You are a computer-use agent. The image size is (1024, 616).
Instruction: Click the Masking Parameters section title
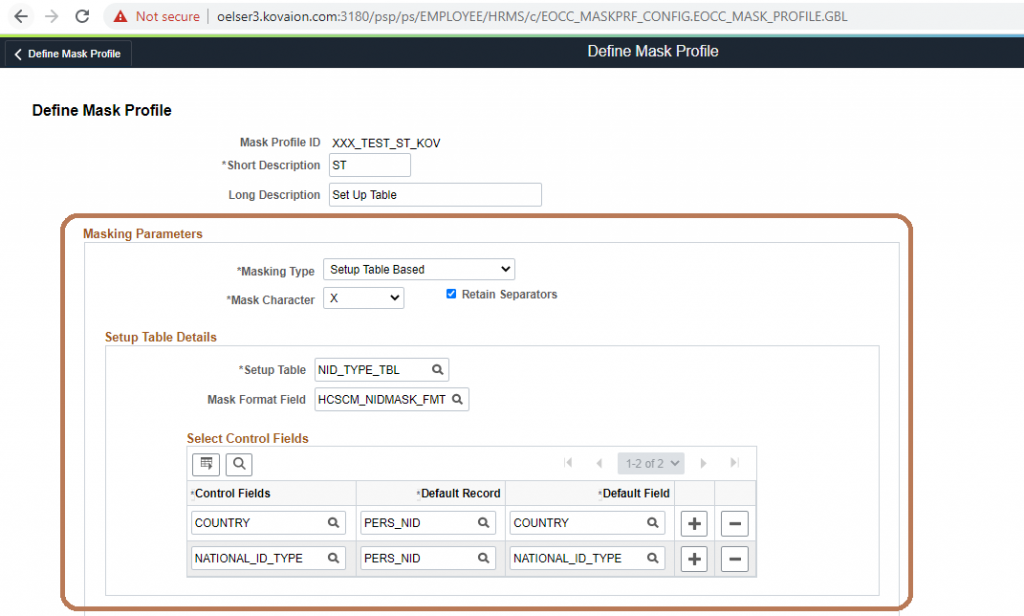coord(142,234)
